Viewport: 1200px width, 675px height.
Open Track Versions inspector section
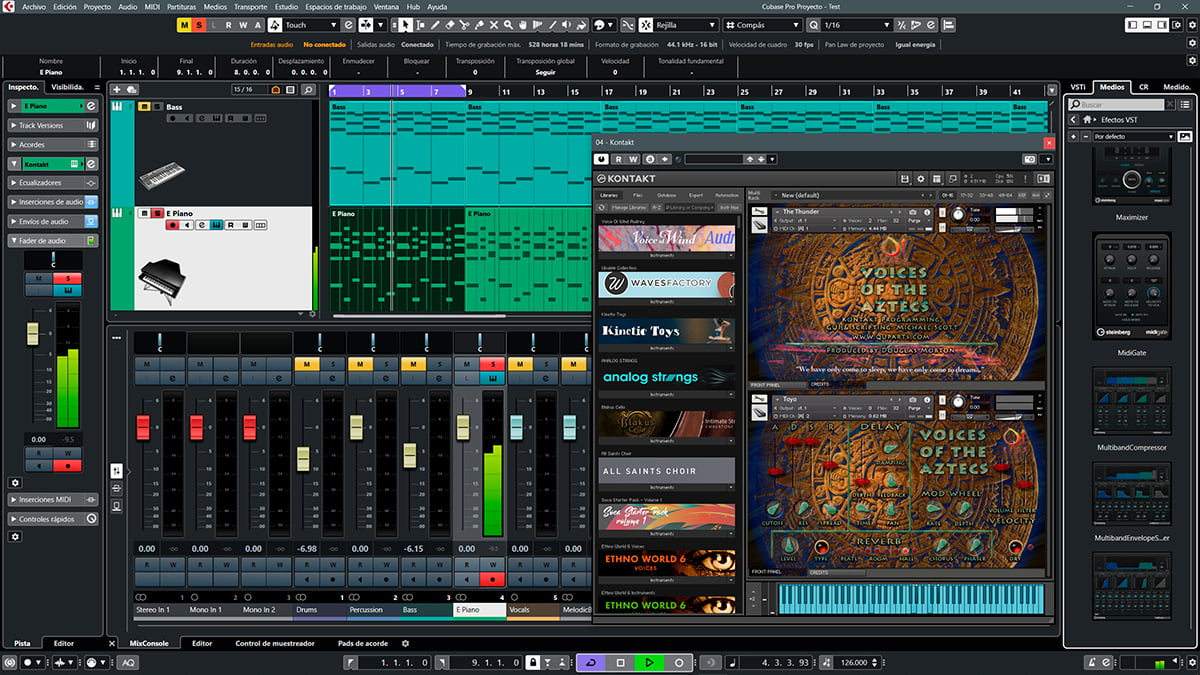click(53, 125)
